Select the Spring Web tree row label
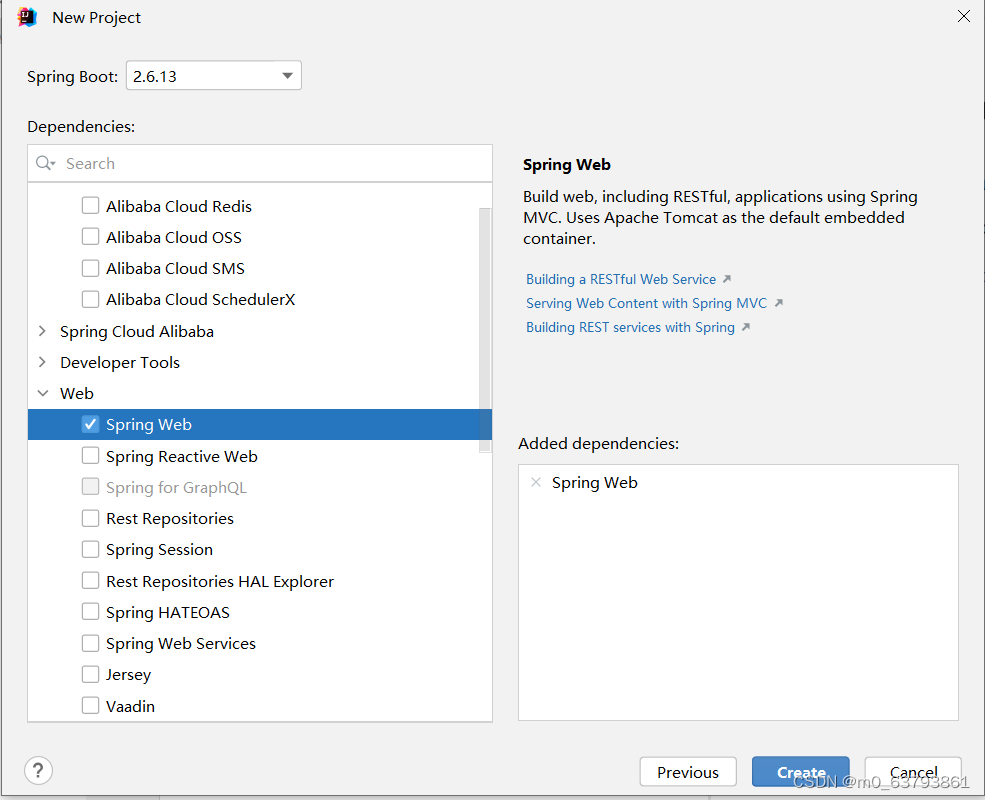Screen dimensions: 985x800 pos(149,424)
